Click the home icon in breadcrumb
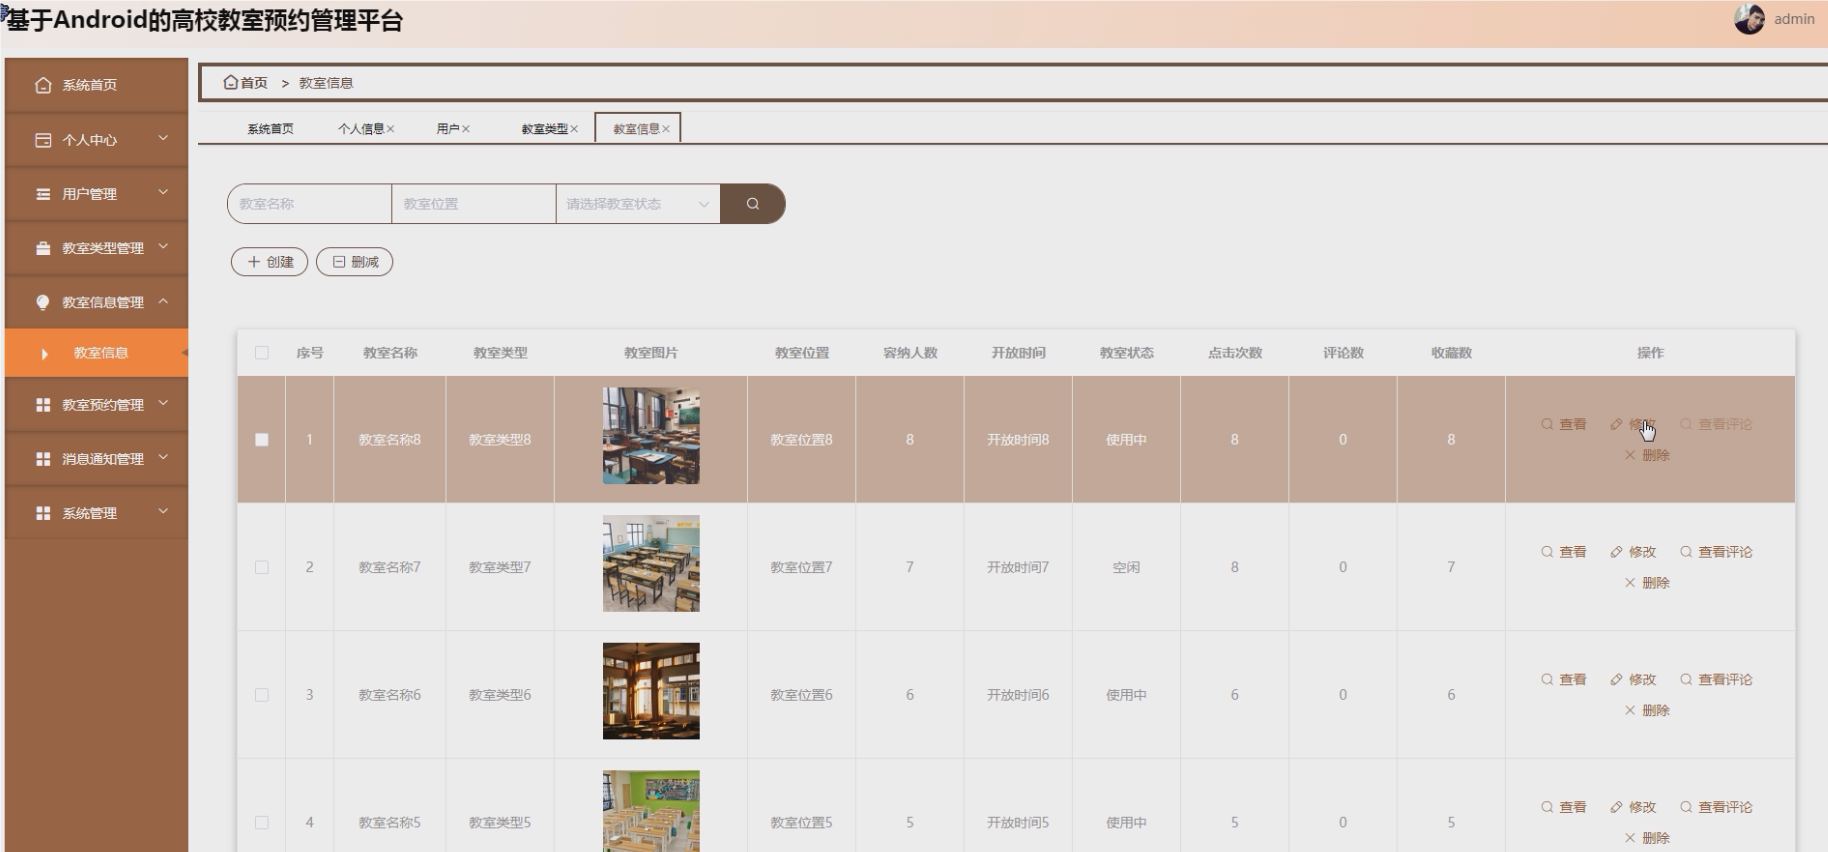1828x852 pixels. pyautogui.click(x=231, y=82)
